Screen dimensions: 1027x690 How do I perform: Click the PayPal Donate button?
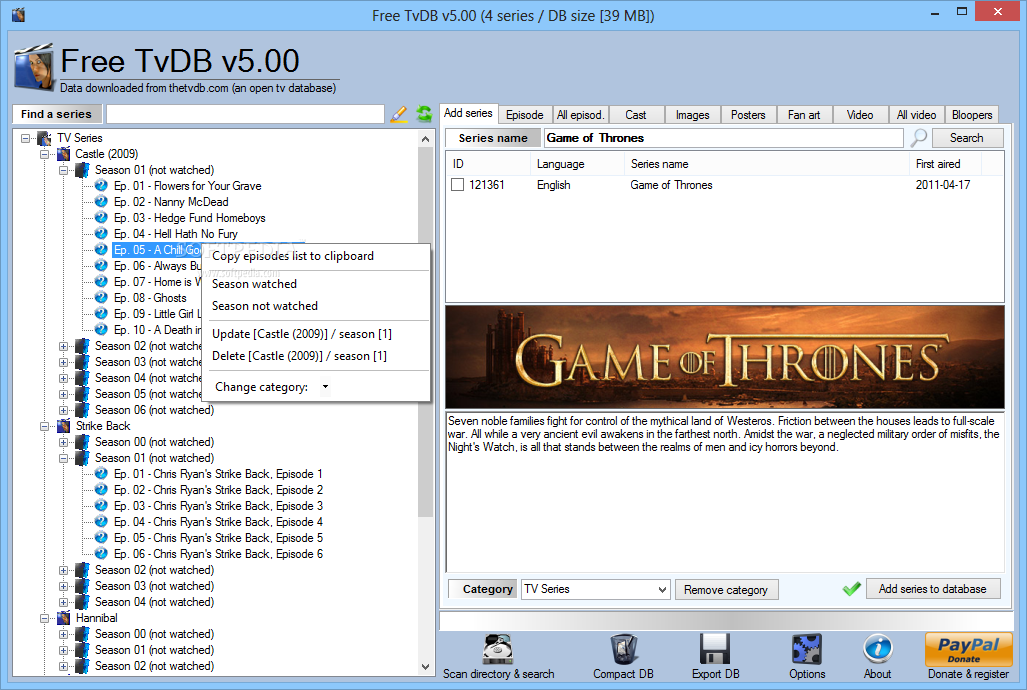[x=969, y=649]
